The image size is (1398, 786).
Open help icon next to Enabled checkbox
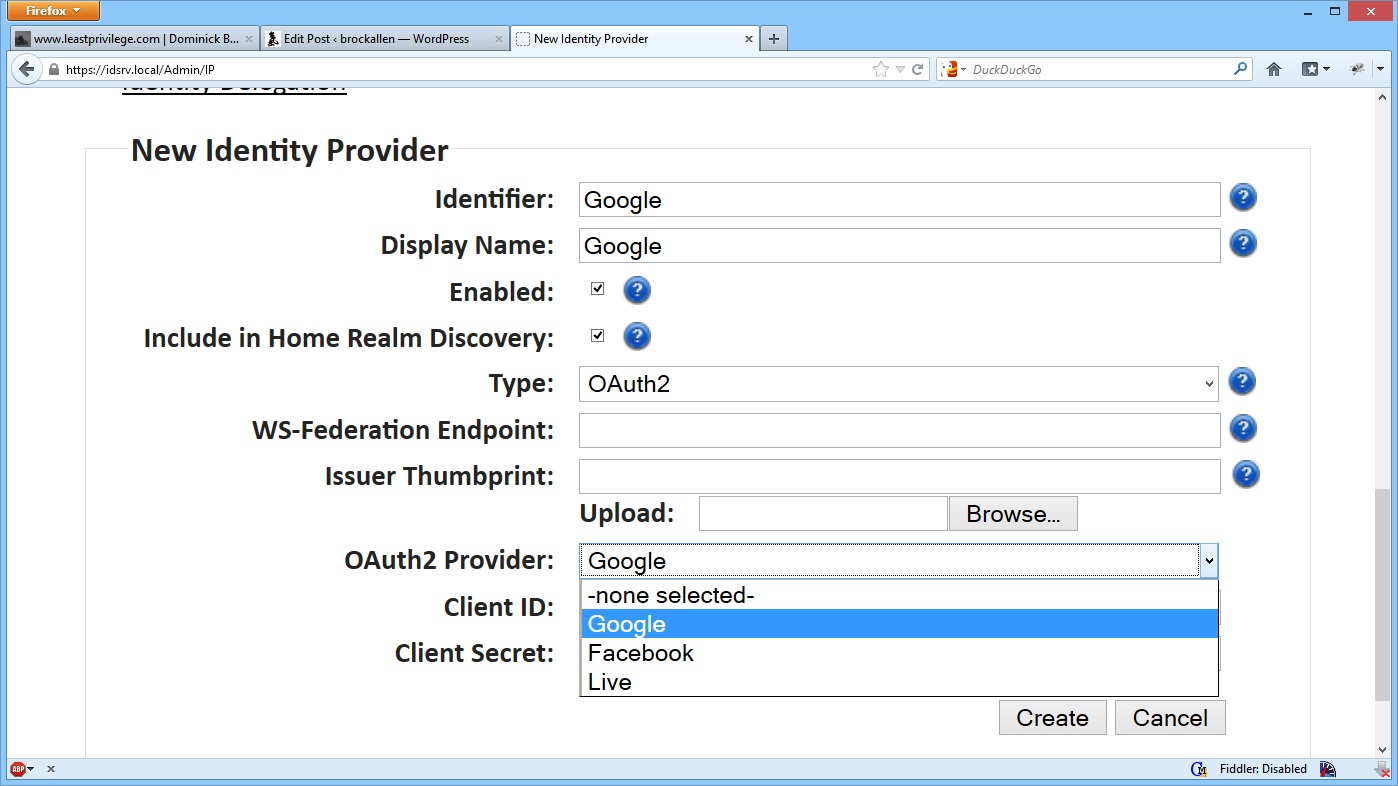pos(637,291)
